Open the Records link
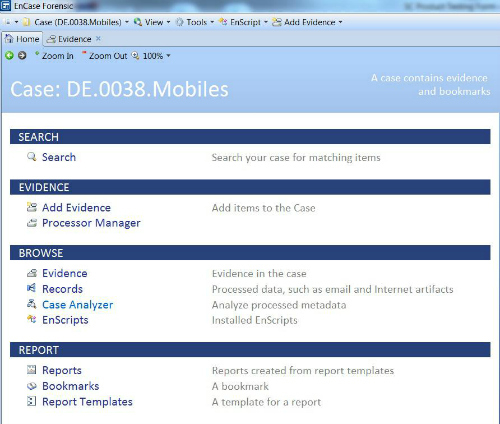 [x=62, y=289]
